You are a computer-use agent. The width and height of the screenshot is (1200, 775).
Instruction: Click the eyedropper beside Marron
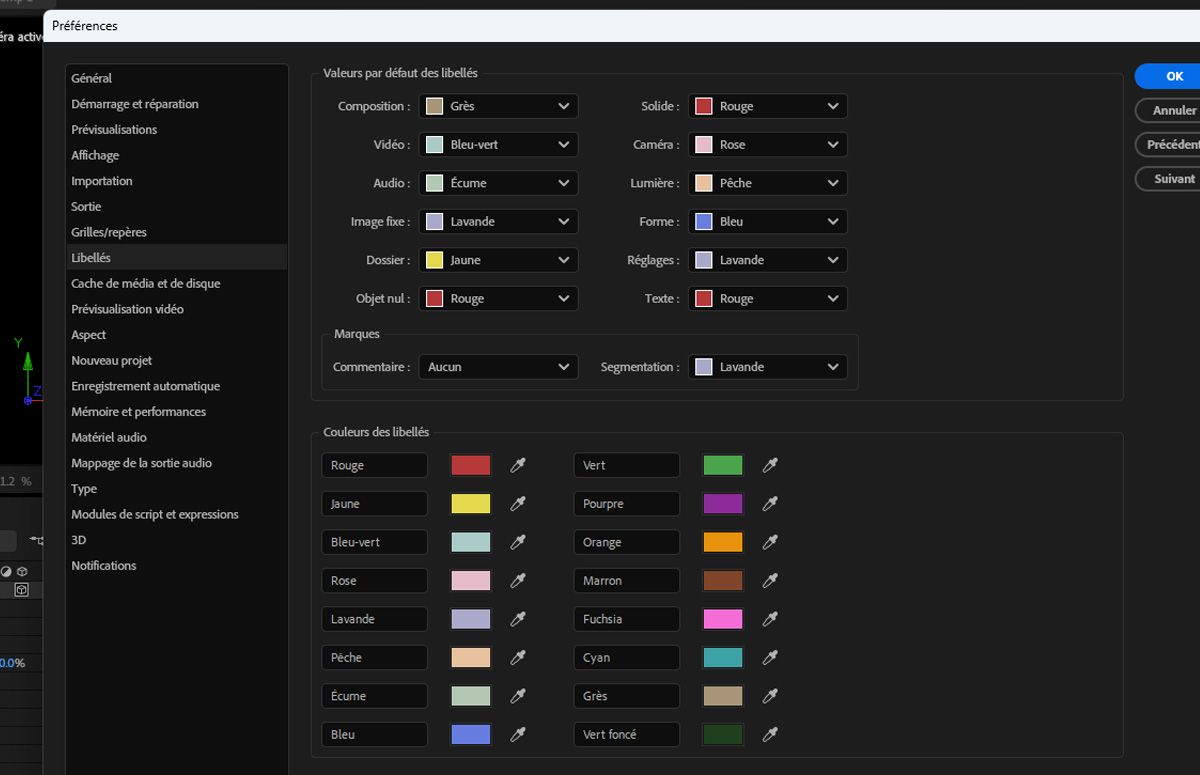click(x=770, y=580)
